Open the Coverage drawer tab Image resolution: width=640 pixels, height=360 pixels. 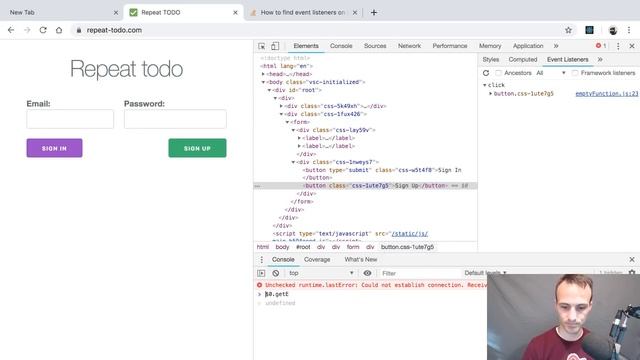click(317, 260)
